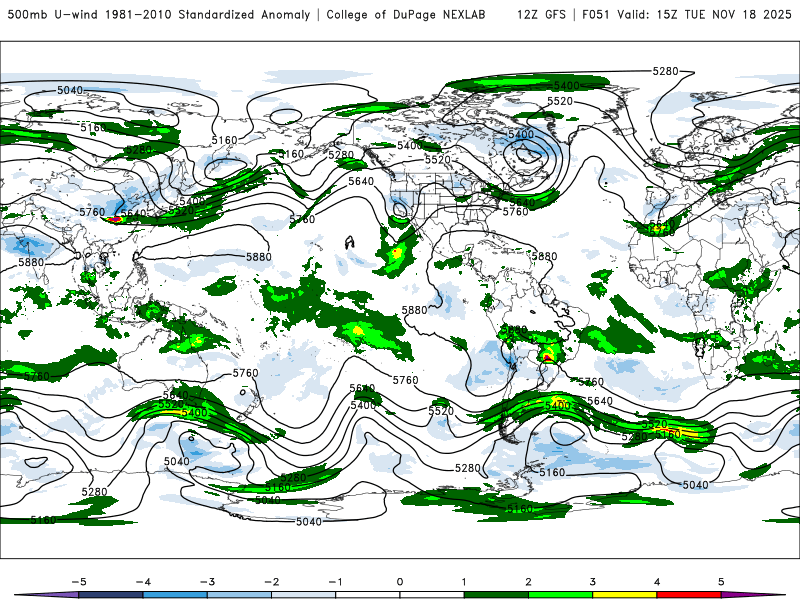Choose the light blue swatch between -3 and -2
The width and height of the screenshot is (800, 600).
(239, 595)
